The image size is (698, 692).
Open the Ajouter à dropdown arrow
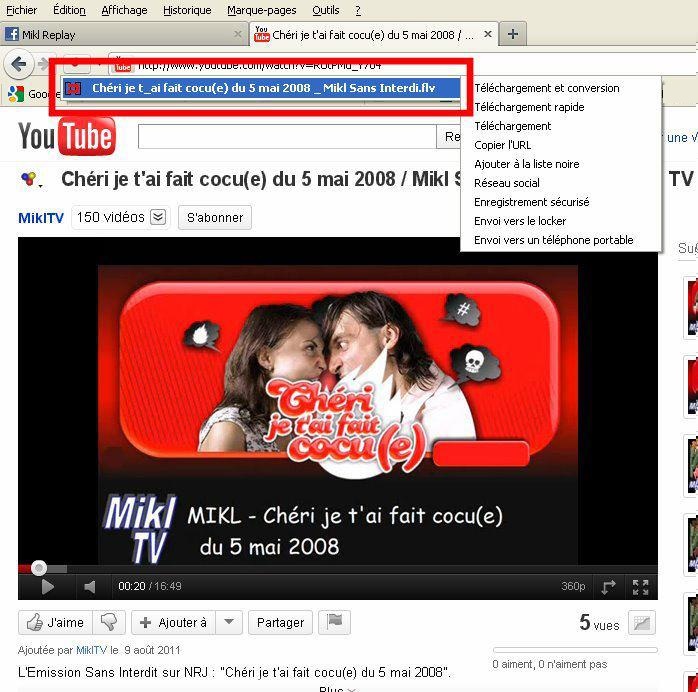click(x=229, y=622)
